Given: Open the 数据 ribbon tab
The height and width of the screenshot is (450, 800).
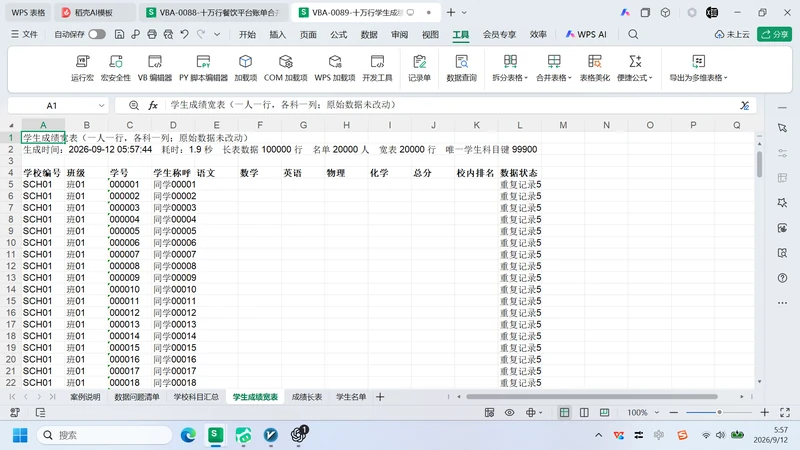Looking at the screenshot, I should (x=369, y=34).
